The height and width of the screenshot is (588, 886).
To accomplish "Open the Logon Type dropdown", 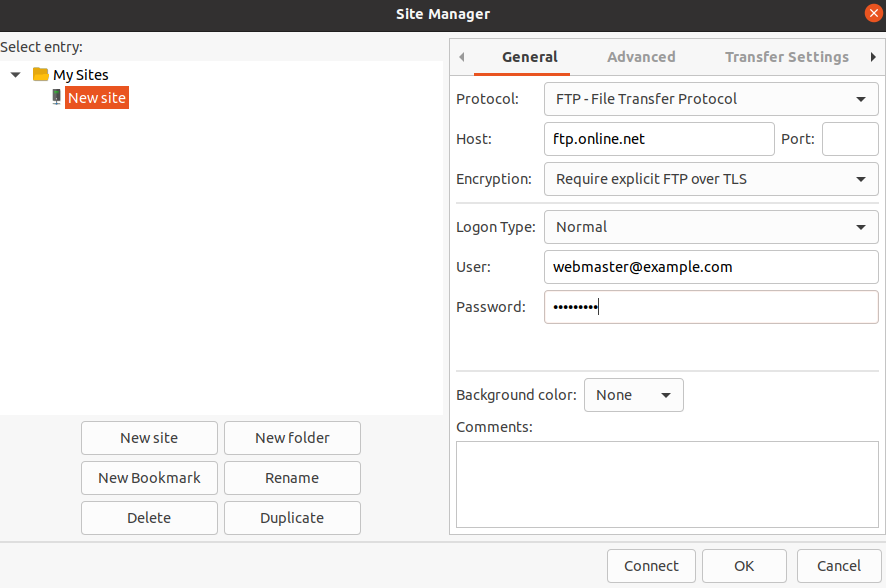I will point(710,227).
